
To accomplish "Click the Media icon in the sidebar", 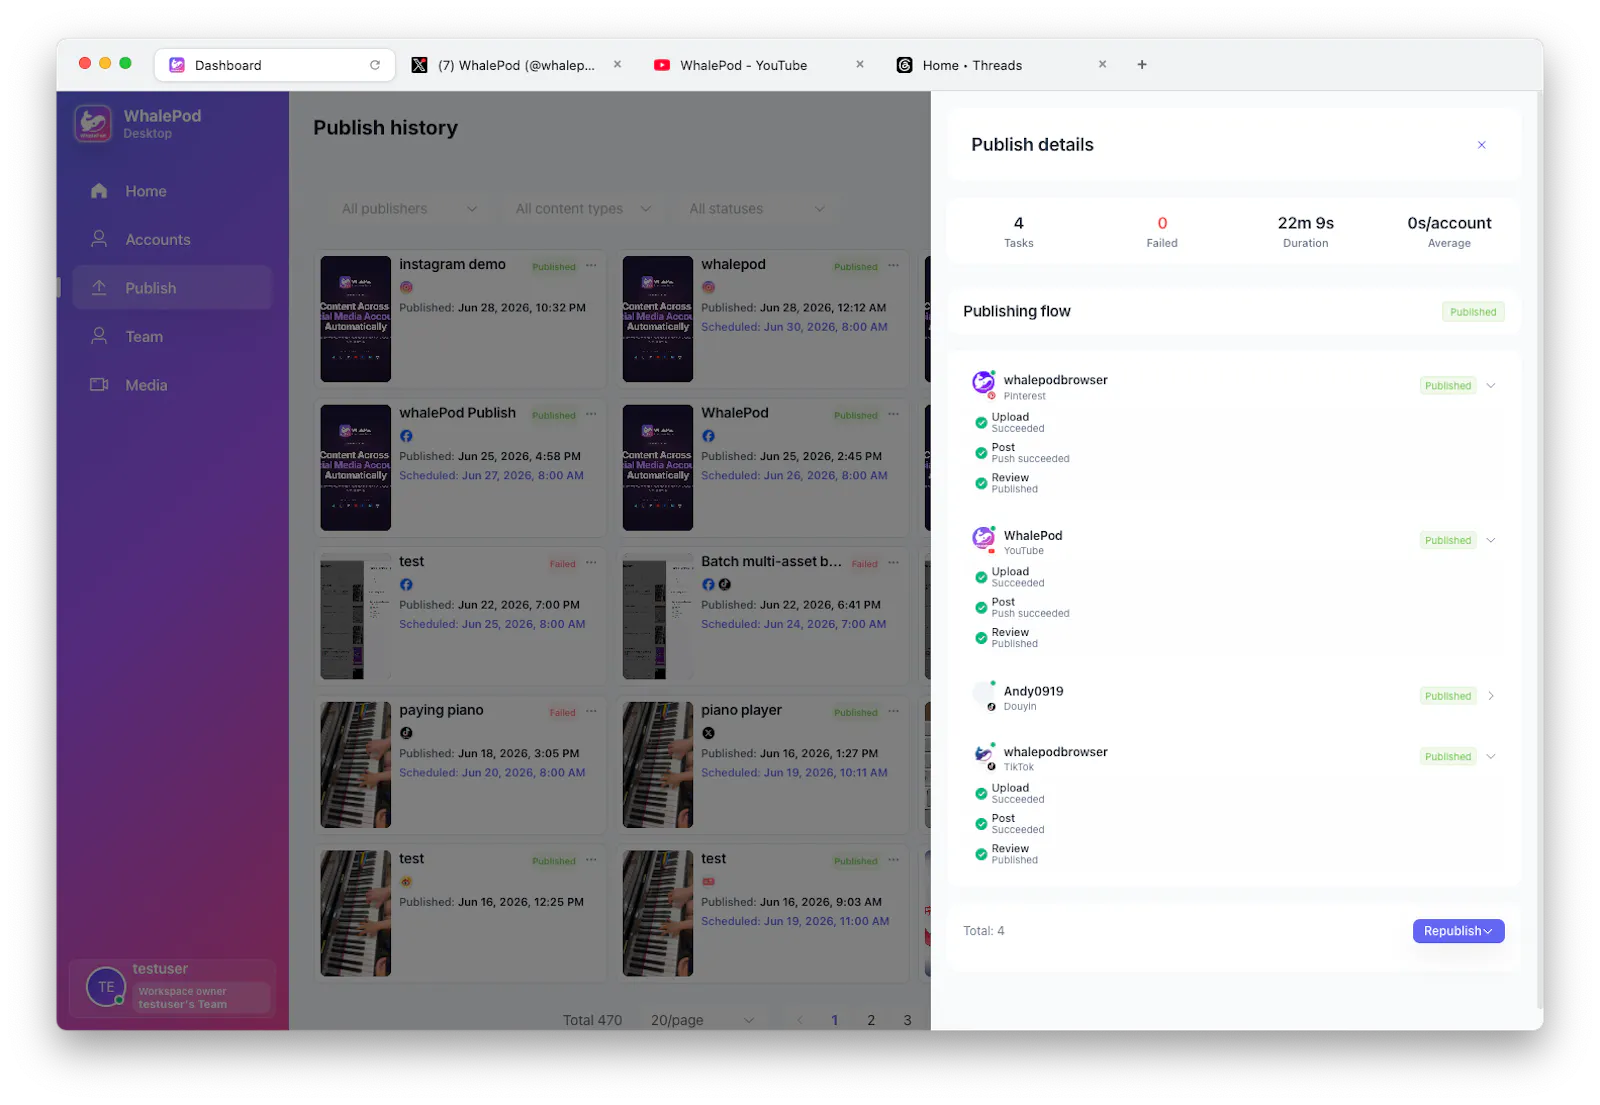I will pos(99,385).
